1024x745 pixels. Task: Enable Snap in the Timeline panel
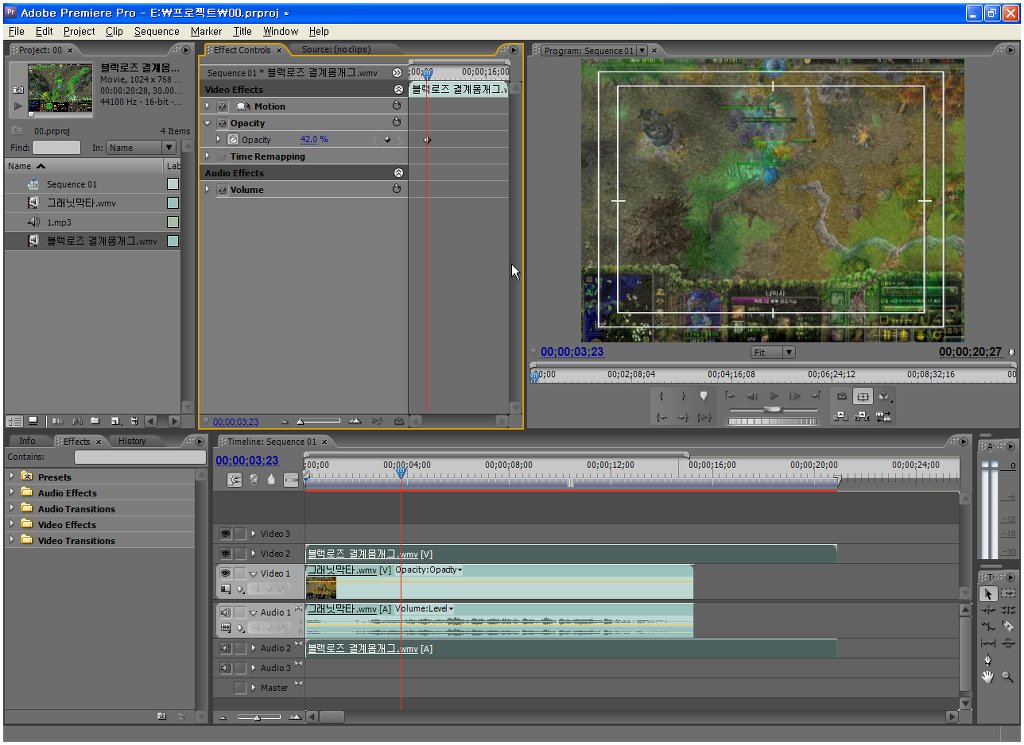tap(234, 480)
